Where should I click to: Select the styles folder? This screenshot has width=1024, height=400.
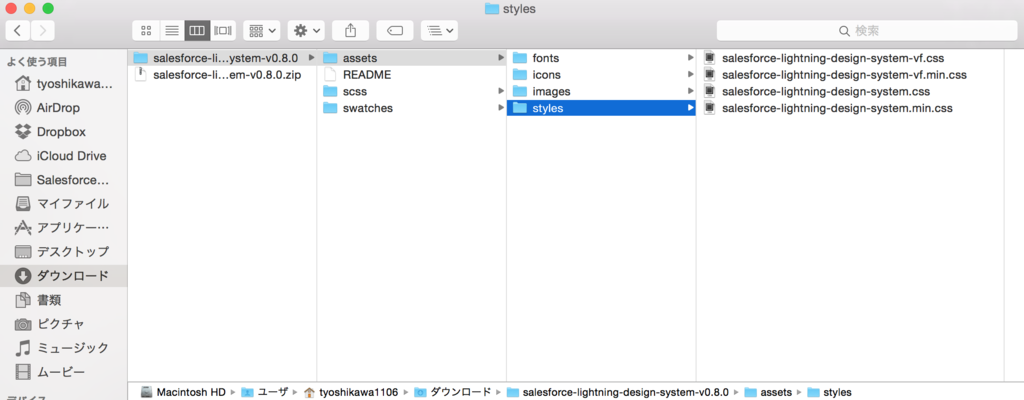pyautogui.click(x=601, y=108)
